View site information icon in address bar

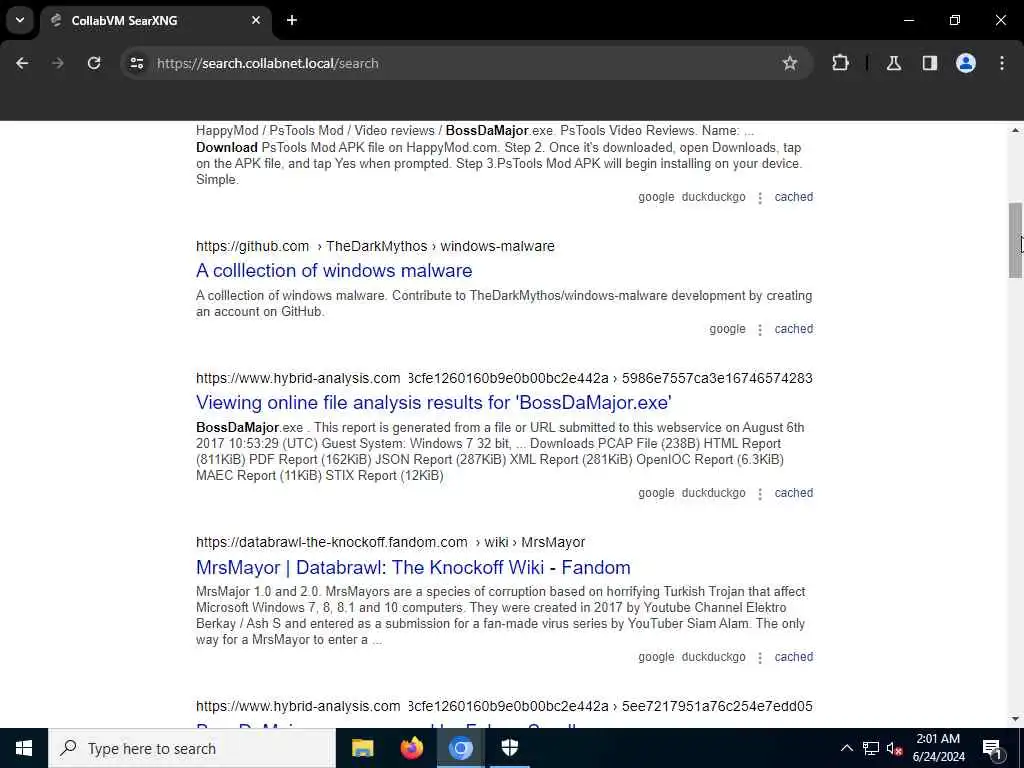point(136,63)
